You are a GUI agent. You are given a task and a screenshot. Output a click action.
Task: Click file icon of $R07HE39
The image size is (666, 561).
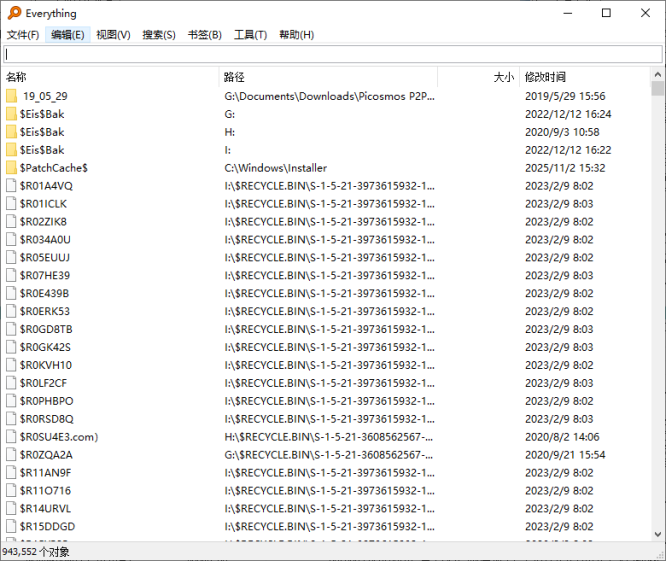coord(11,276)
